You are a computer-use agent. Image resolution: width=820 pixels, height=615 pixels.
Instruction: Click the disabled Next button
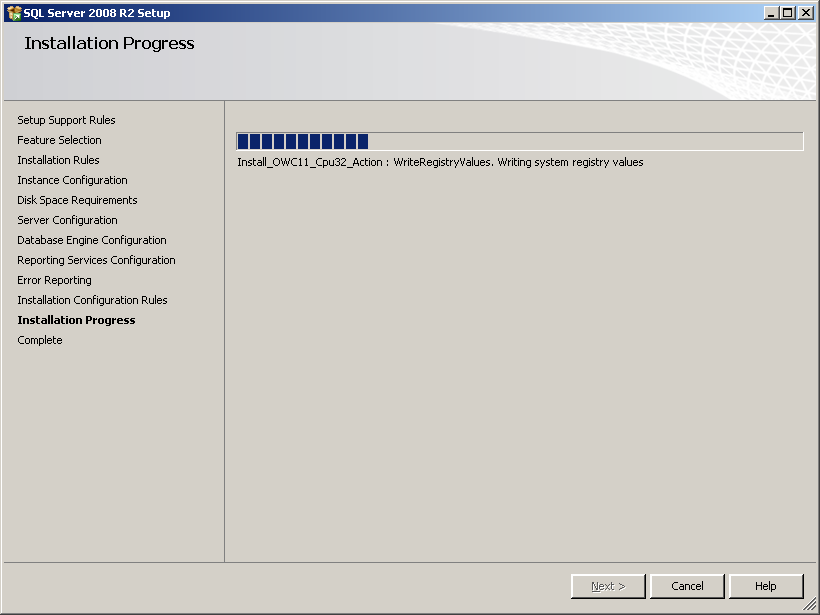(608, 586)
